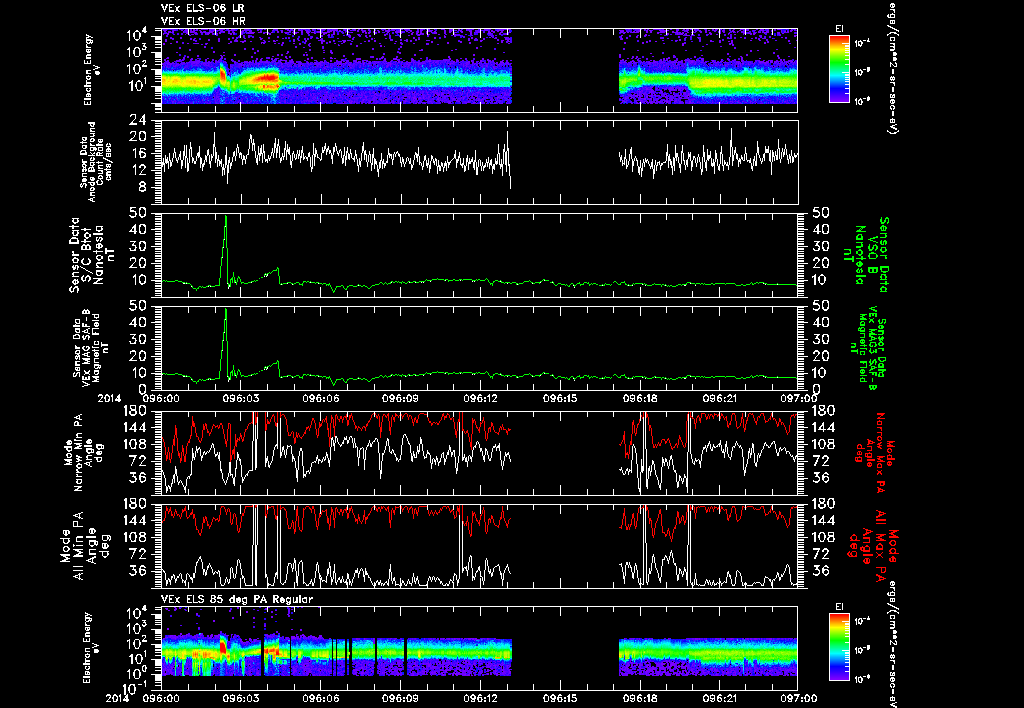Click 096:03 on the bottom time axis
The image size is (1024, 708).
click(x=241, y=696)
